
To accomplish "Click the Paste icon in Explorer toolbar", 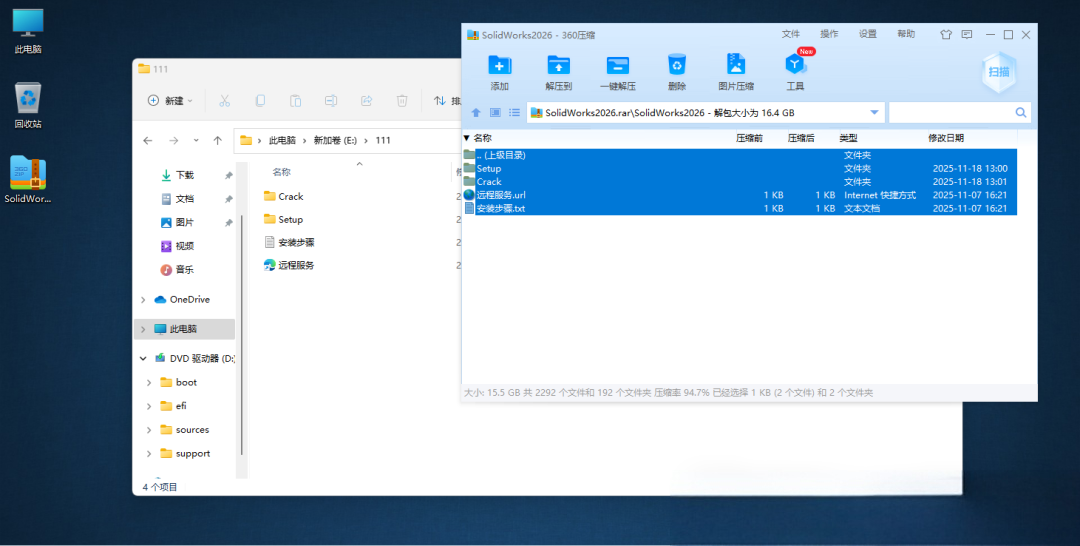I will point(295,101).
